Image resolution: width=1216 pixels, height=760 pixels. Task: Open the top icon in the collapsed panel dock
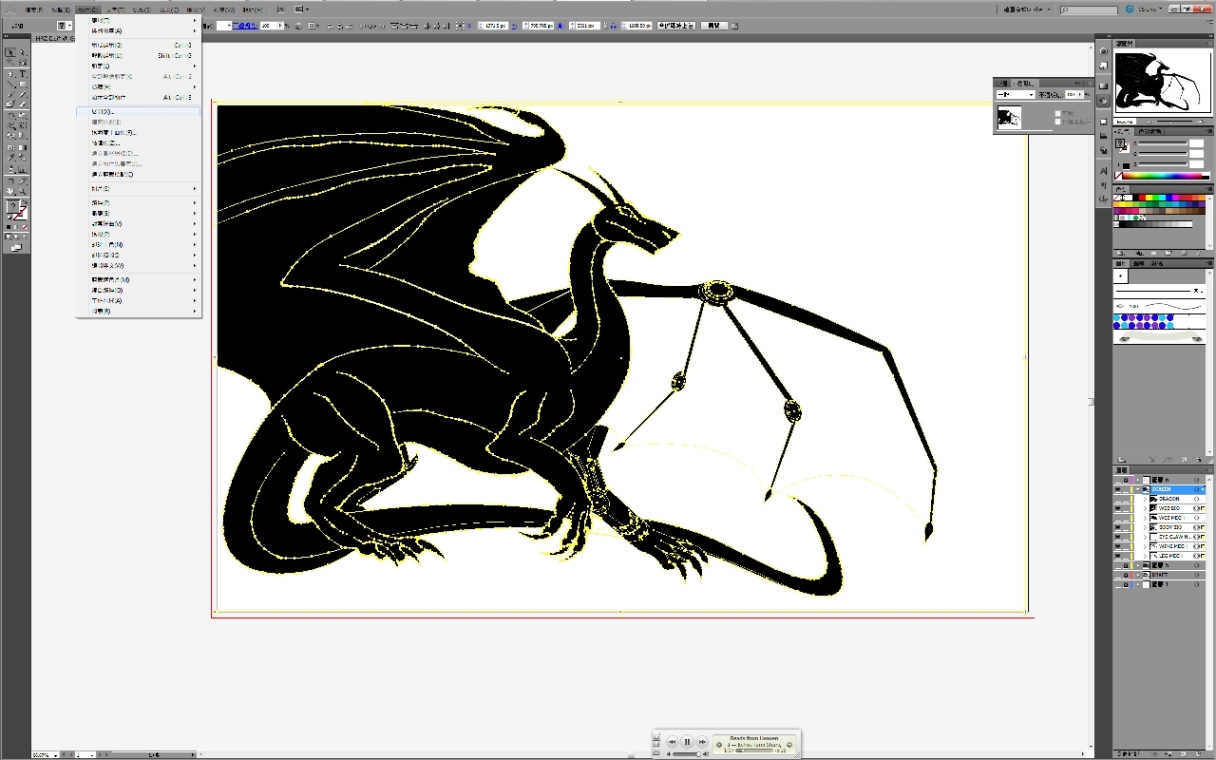(1104, 51)
